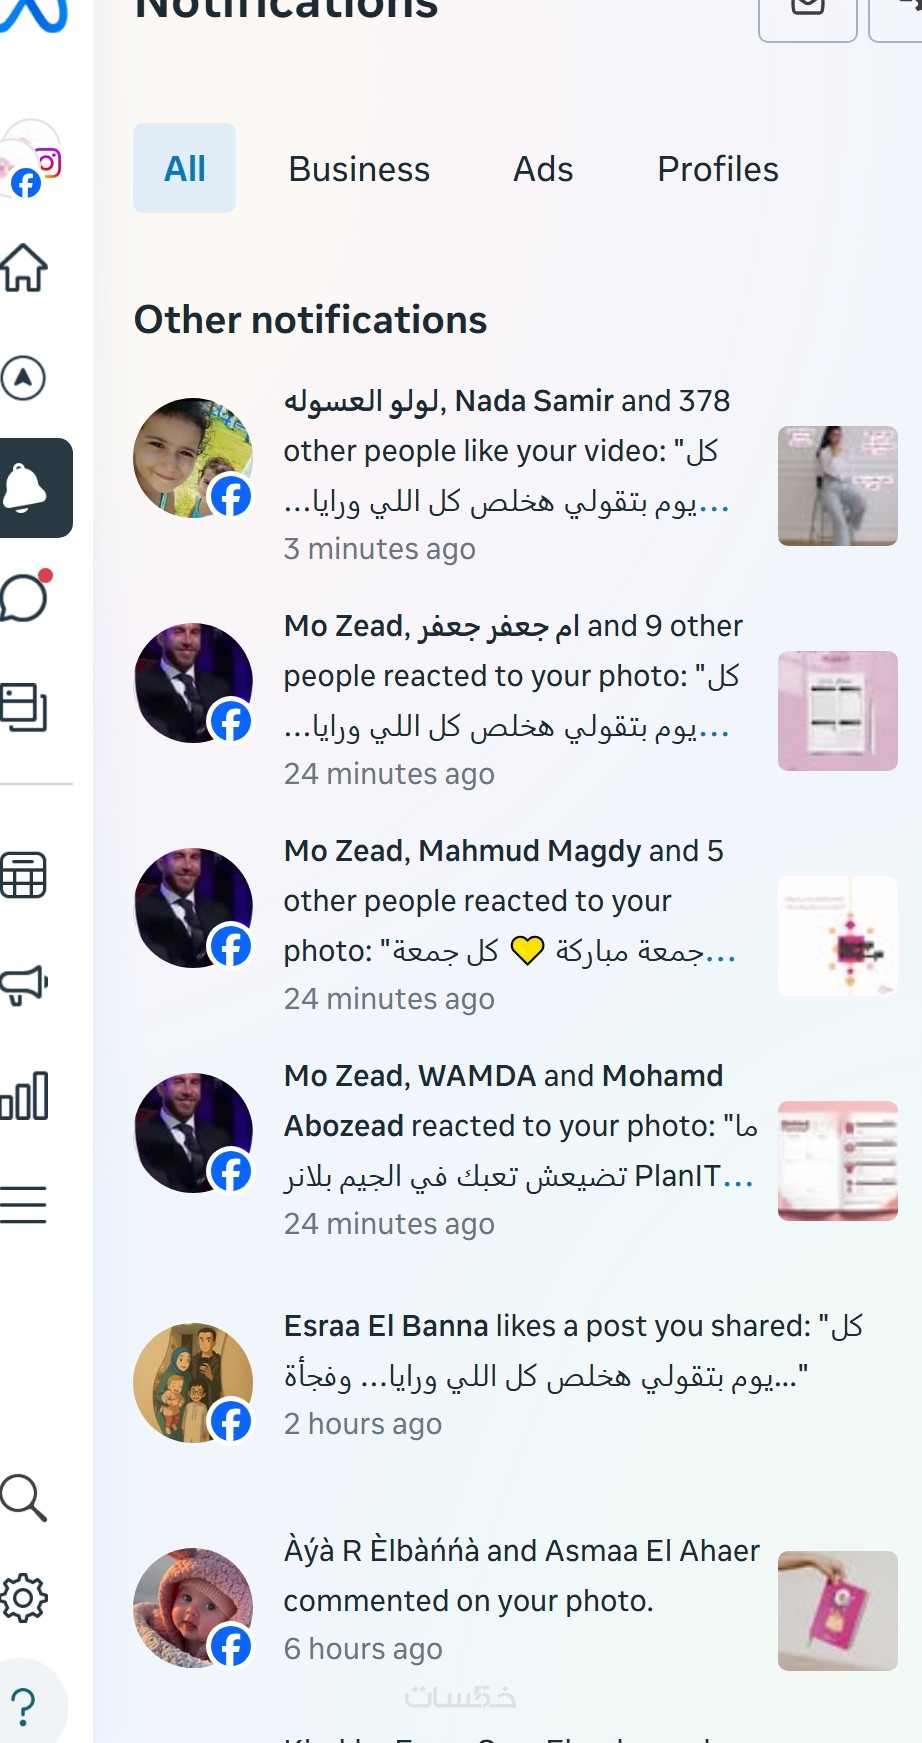922x1743 pixels.
Task: Switch account via Facebook Instagram profile avatar
Action: [x=31, y=160]
